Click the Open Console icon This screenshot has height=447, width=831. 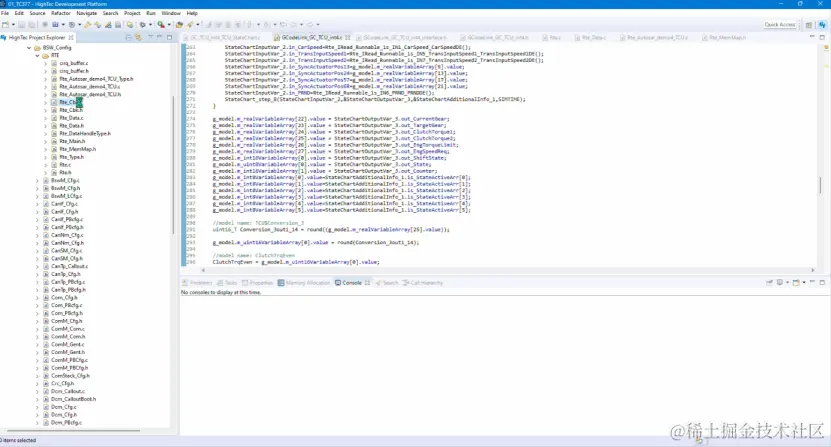[796, 283]
